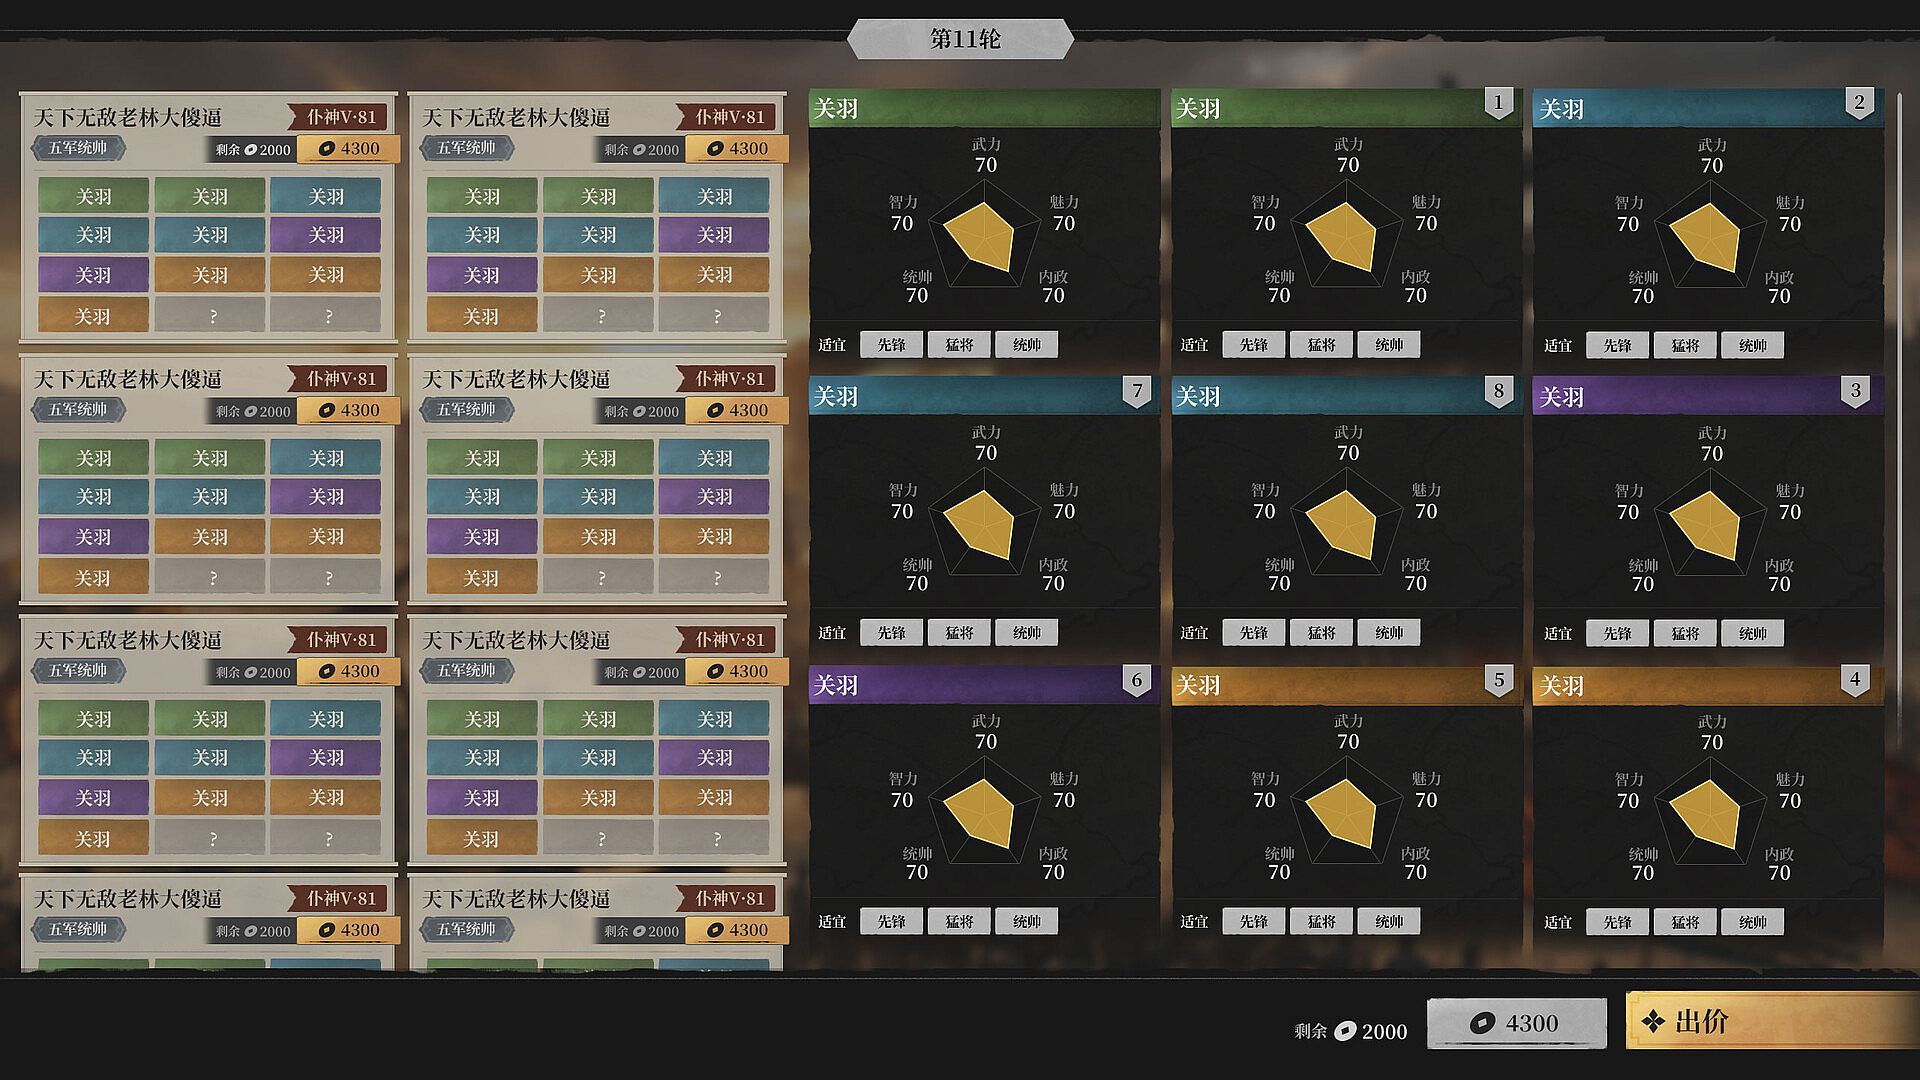This screenshot has height=1080, width=1920.
Task: Click the 关羽 name header on card 2
Action: [1708, 108]
